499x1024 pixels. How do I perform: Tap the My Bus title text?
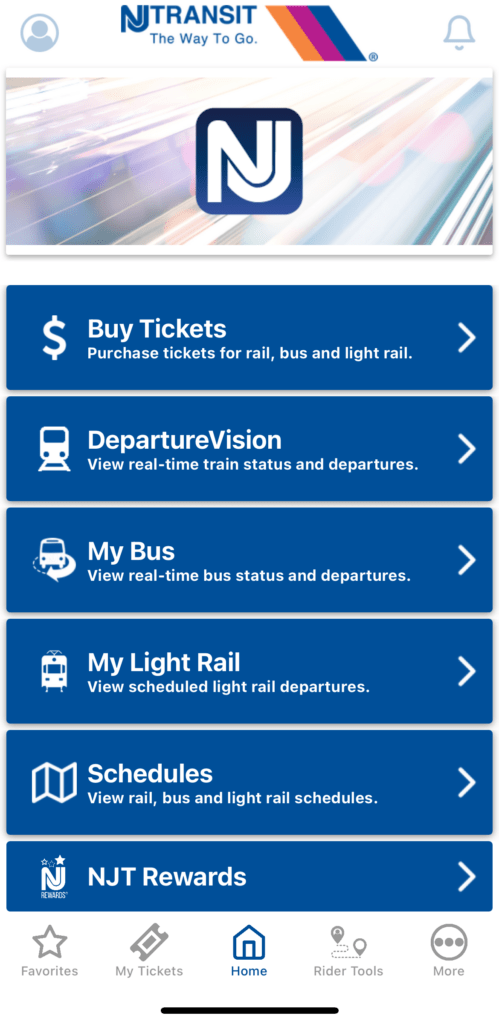pos(131,552)
